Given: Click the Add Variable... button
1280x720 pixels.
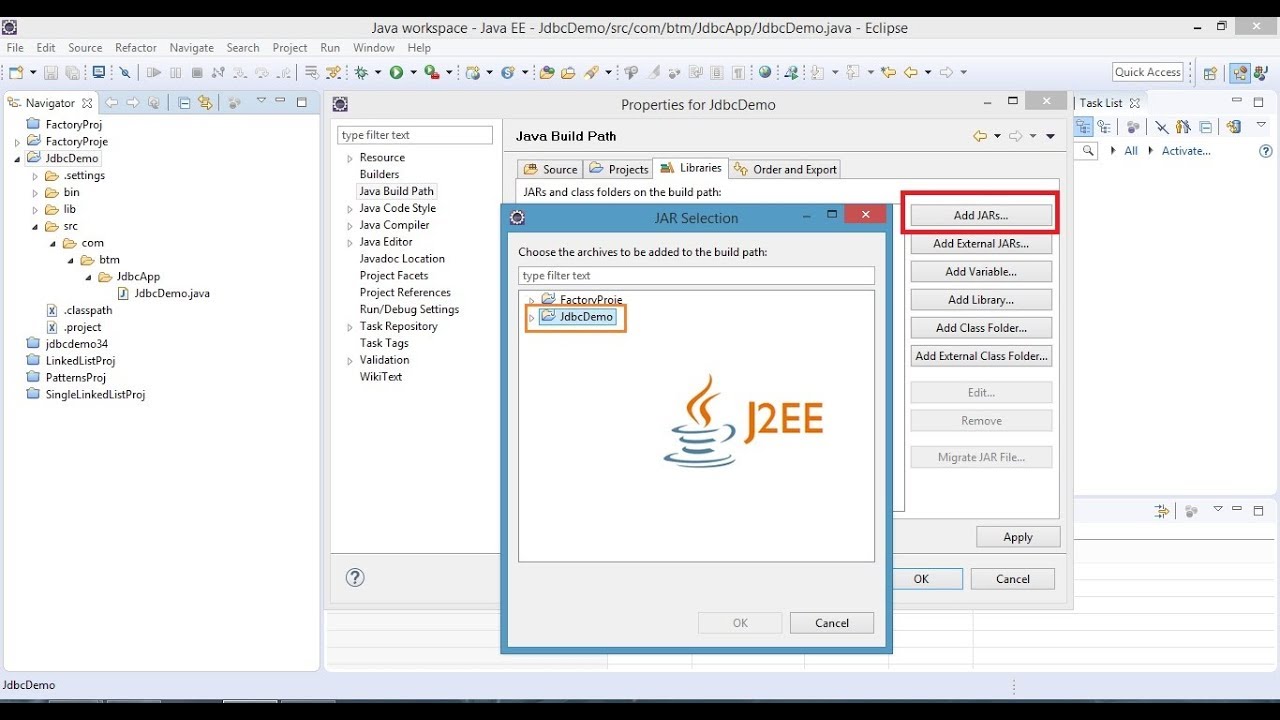Looking at the screenshot, I should 981,271.
